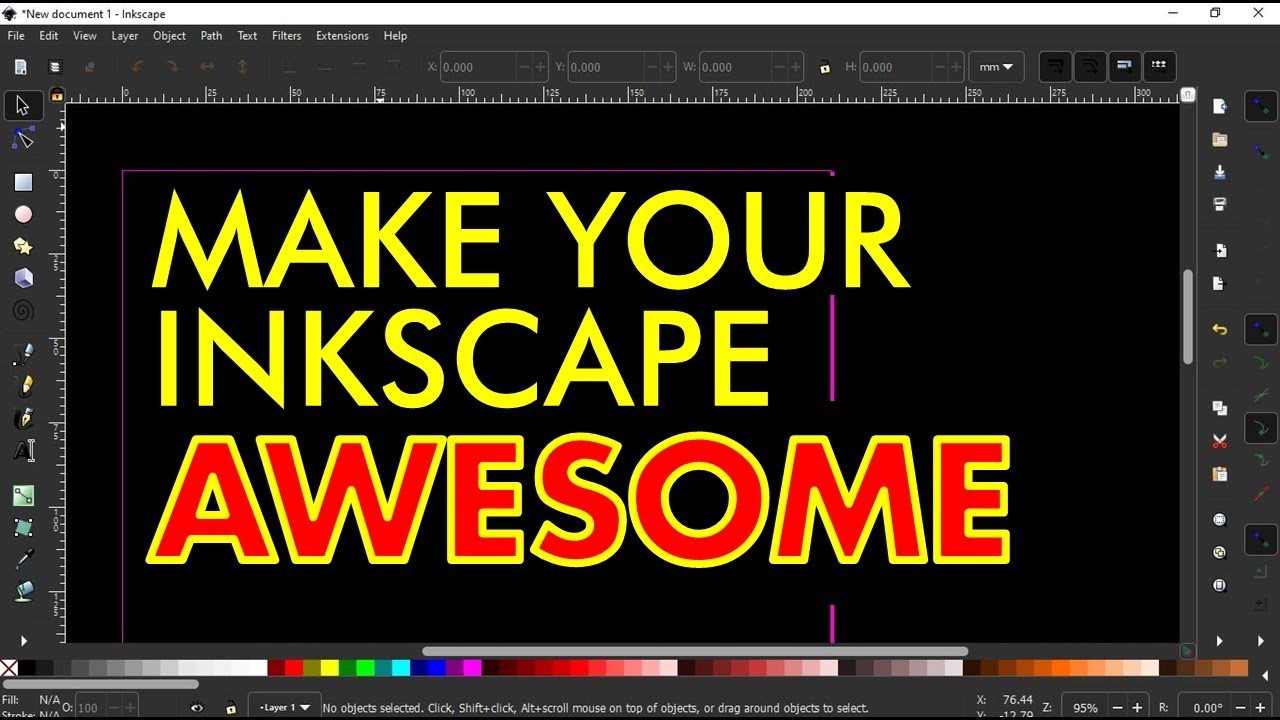Expand the snap bar overflow arrow
This screenshot has height=720, width=1280.
point(1260,641)
